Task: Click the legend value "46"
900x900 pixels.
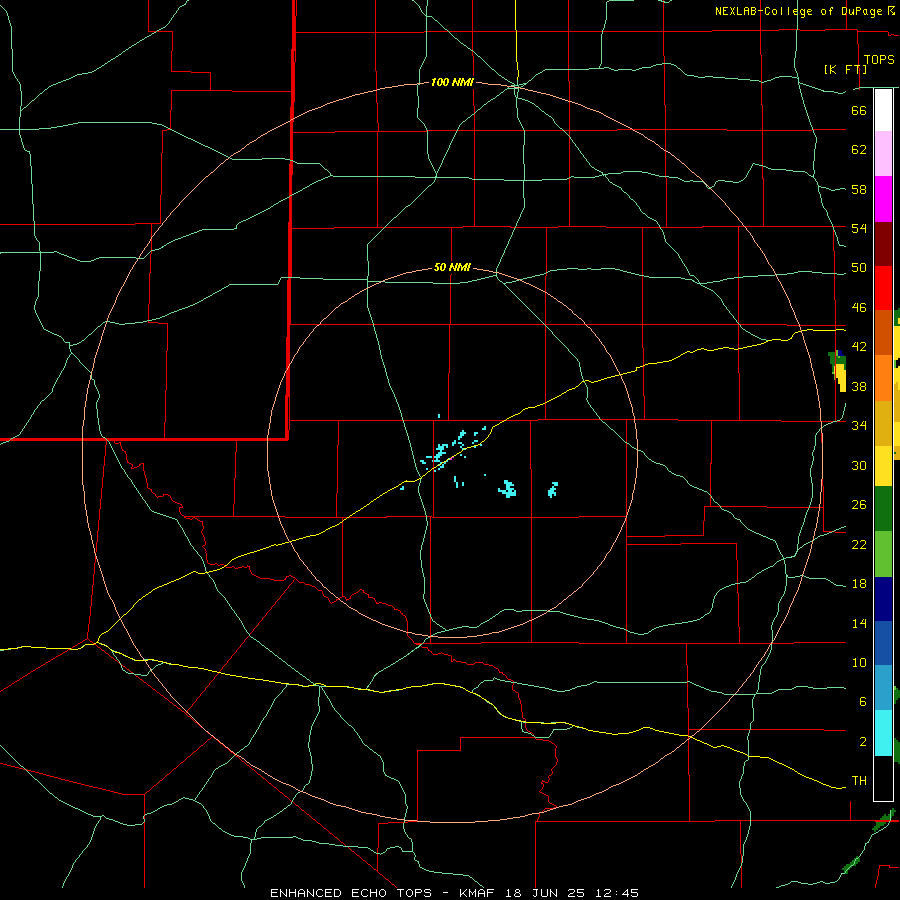Action: (859, 308)
